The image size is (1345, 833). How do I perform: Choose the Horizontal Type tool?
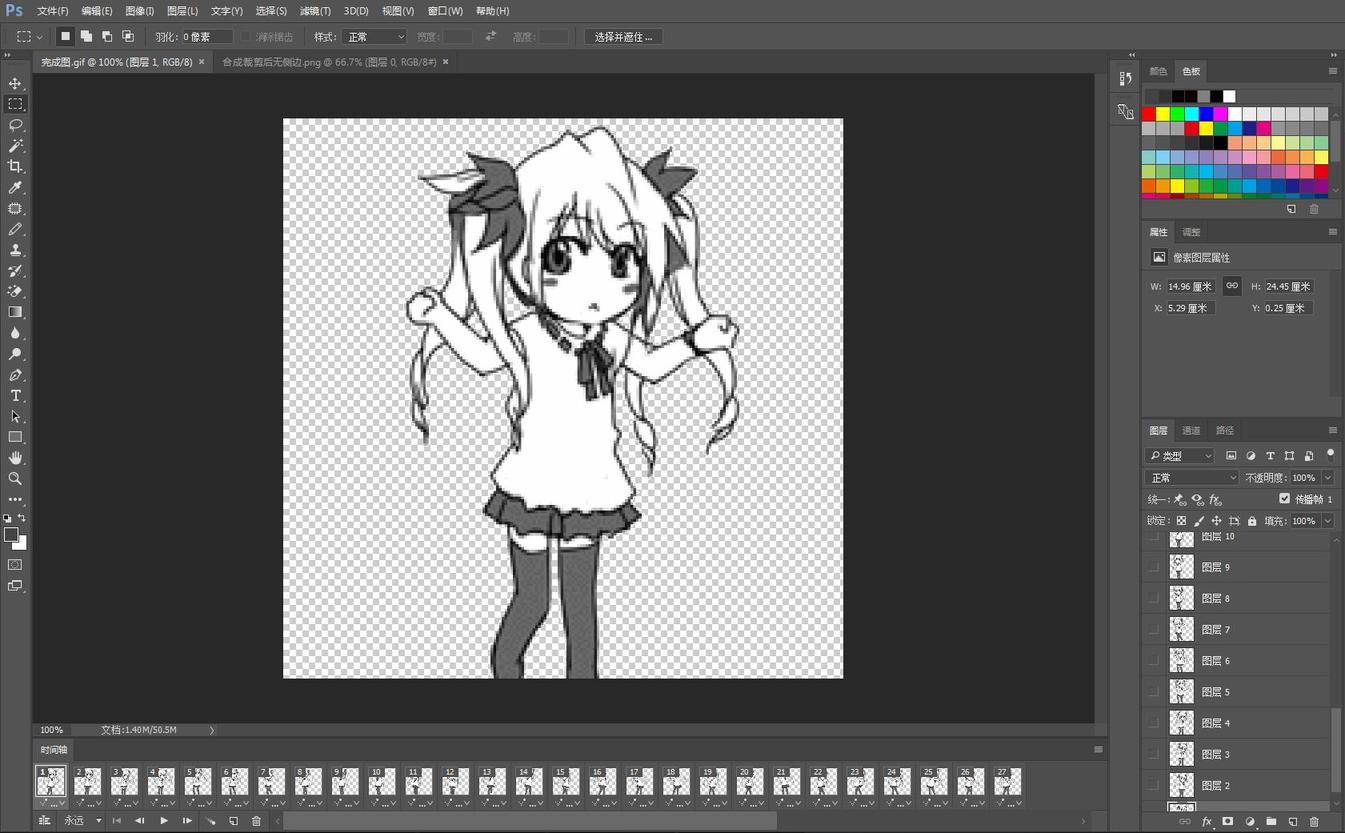(15, 396)
